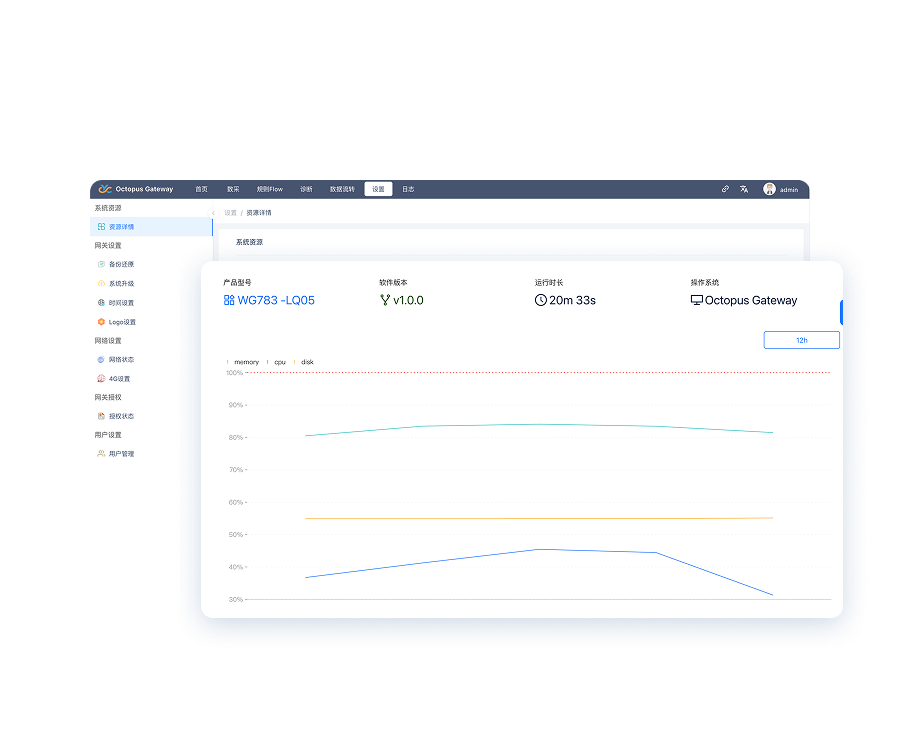
Task: Collapse the sidebar with the chevron
Action: (213, 213)
